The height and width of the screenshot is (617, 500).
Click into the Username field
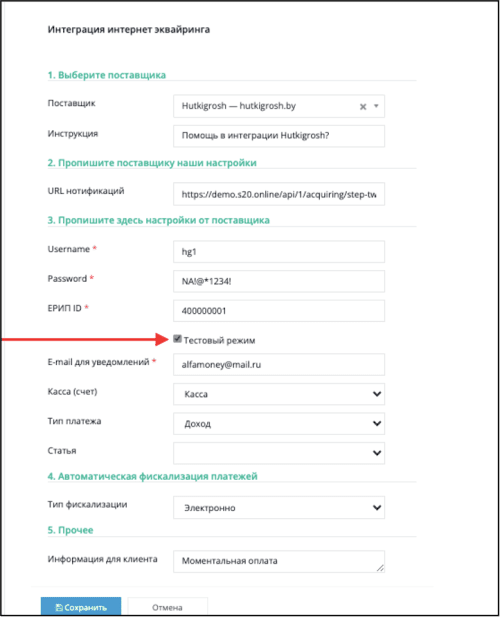point(279,252)
